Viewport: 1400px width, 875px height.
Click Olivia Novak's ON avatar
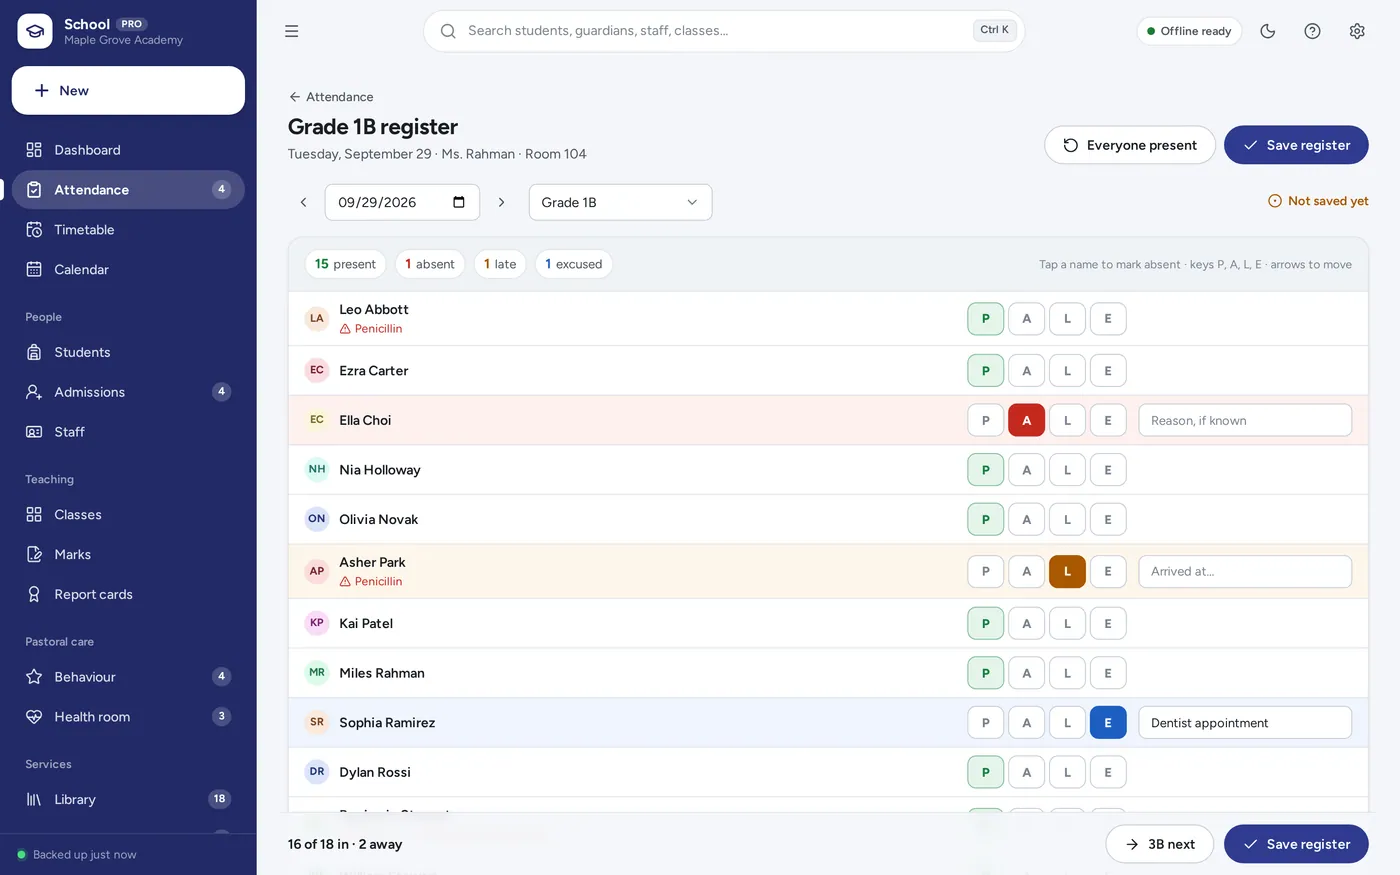pos(317,519)
